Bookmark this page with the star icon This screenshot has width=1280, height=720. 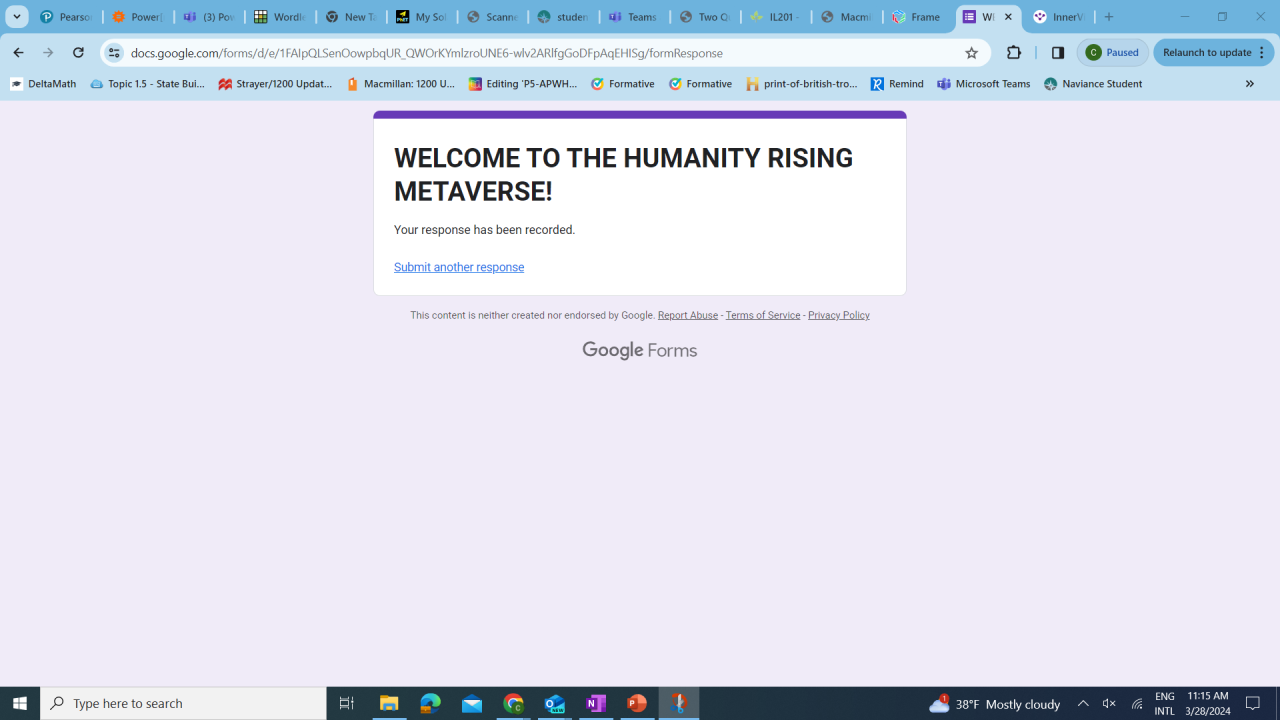coord(971,53)
